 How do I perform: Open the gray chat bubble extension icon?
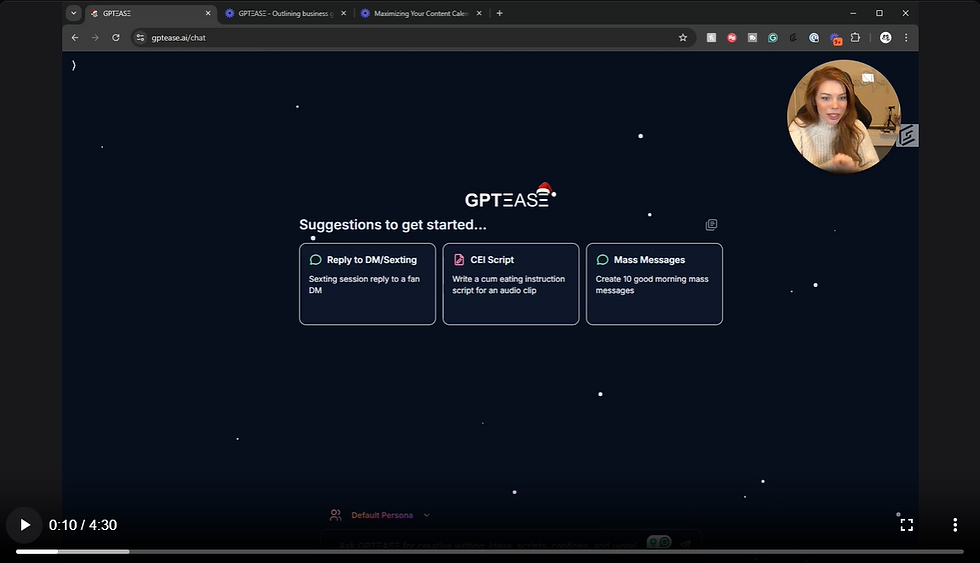(752, 37)
